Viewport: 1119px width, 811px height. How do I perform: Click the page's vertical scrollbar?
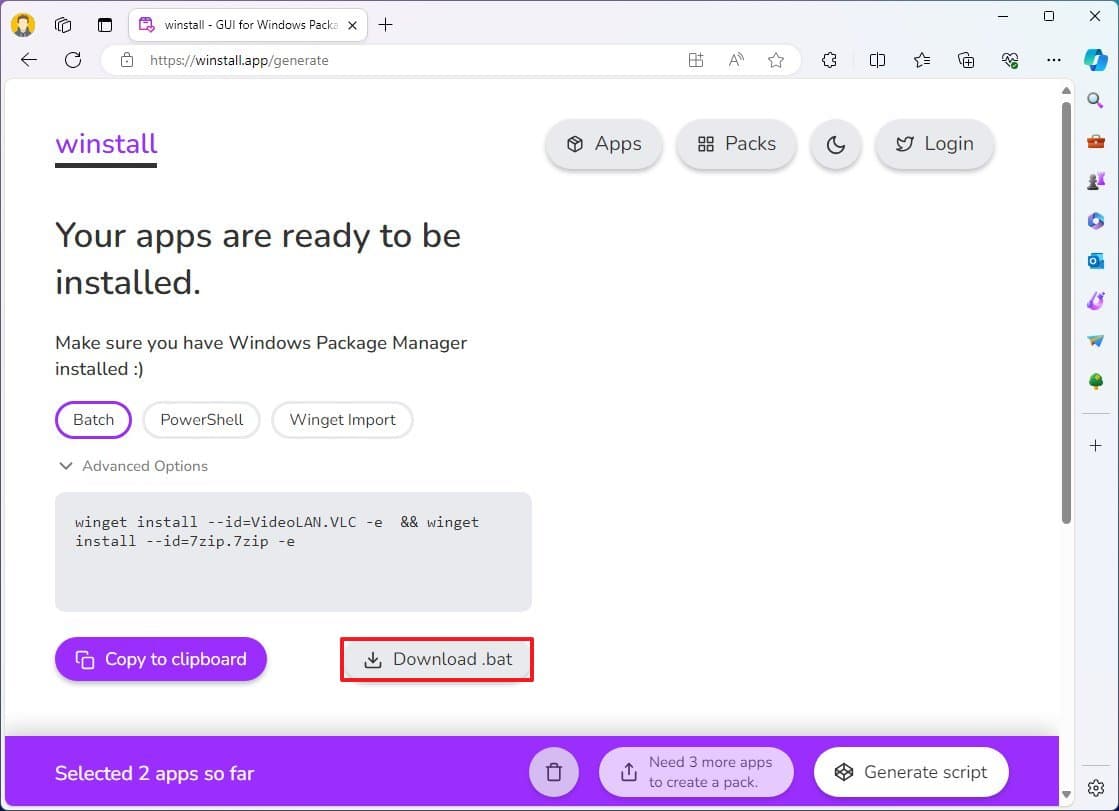click(1066, 310)
